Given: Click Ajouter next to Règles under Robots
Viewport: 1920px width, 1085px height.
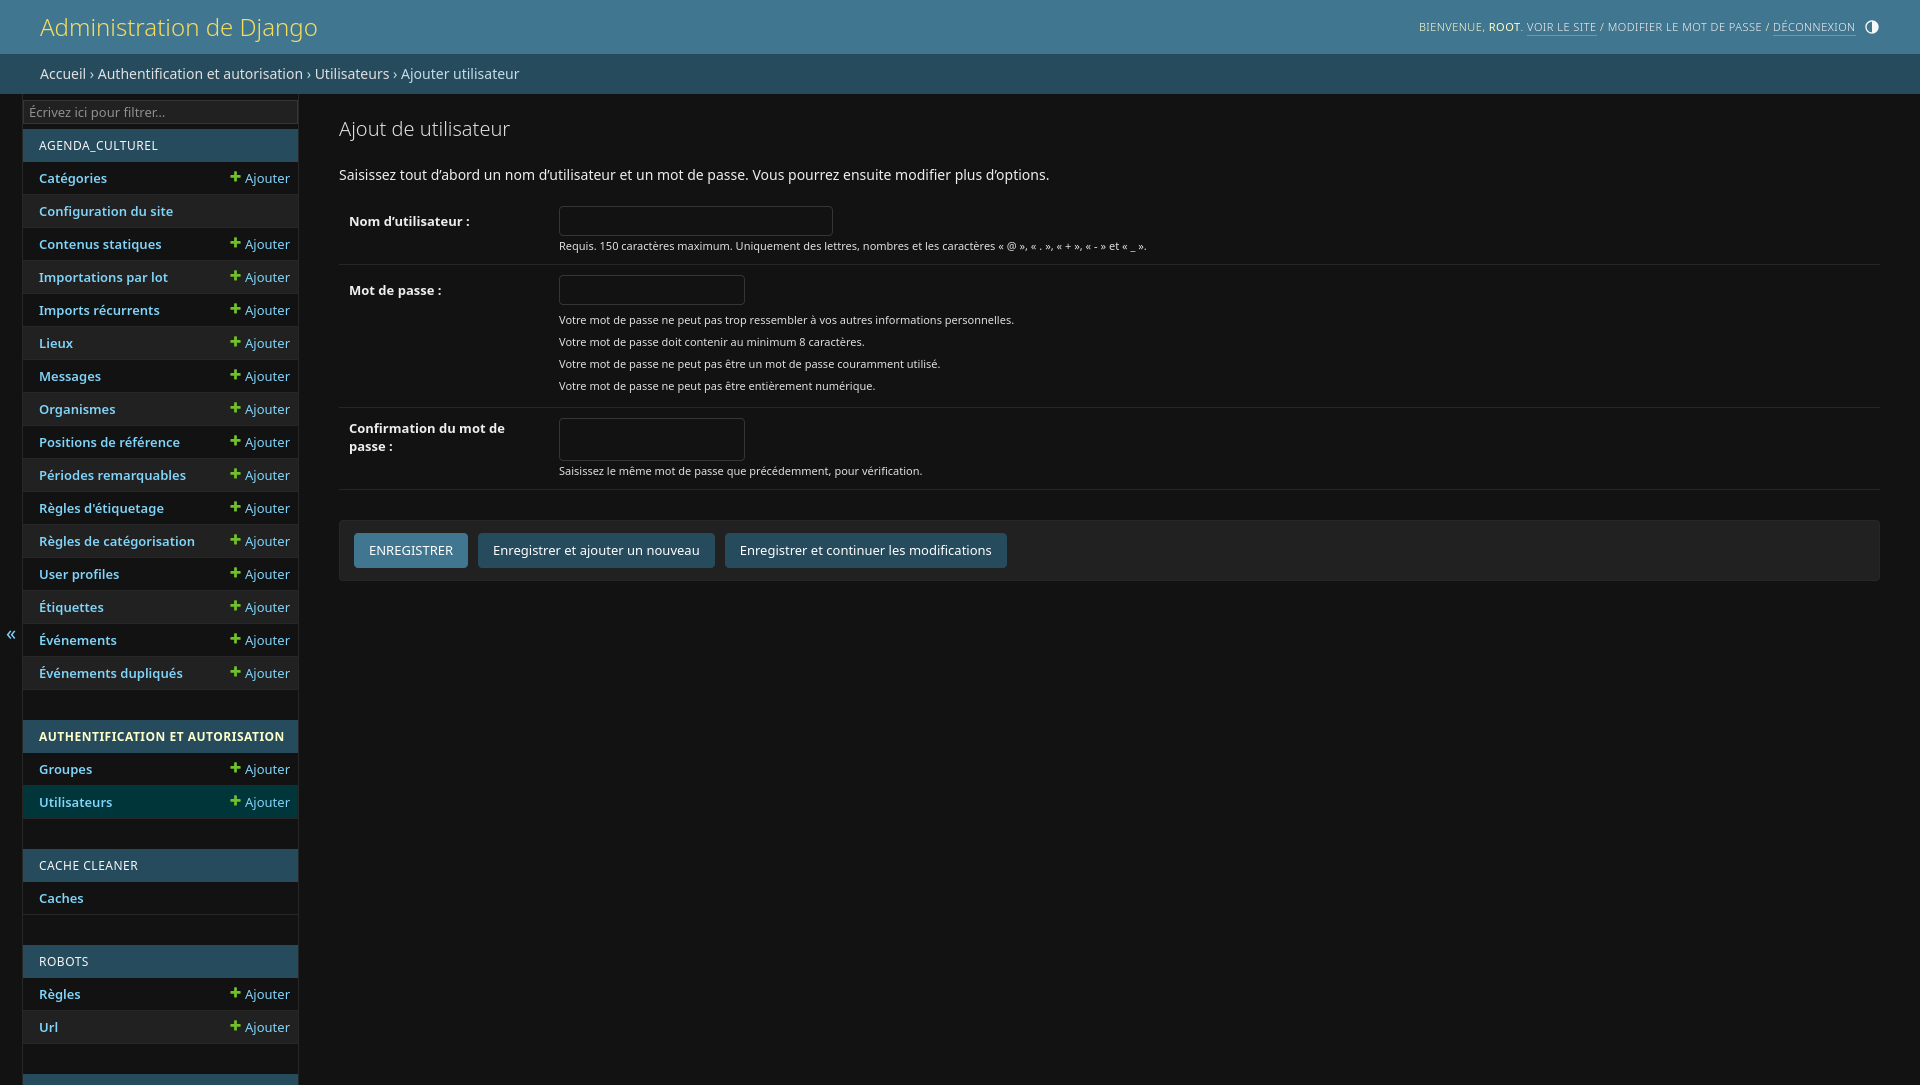Looking at the screenshot, I should pyautogui.click(x=260, y=994).
